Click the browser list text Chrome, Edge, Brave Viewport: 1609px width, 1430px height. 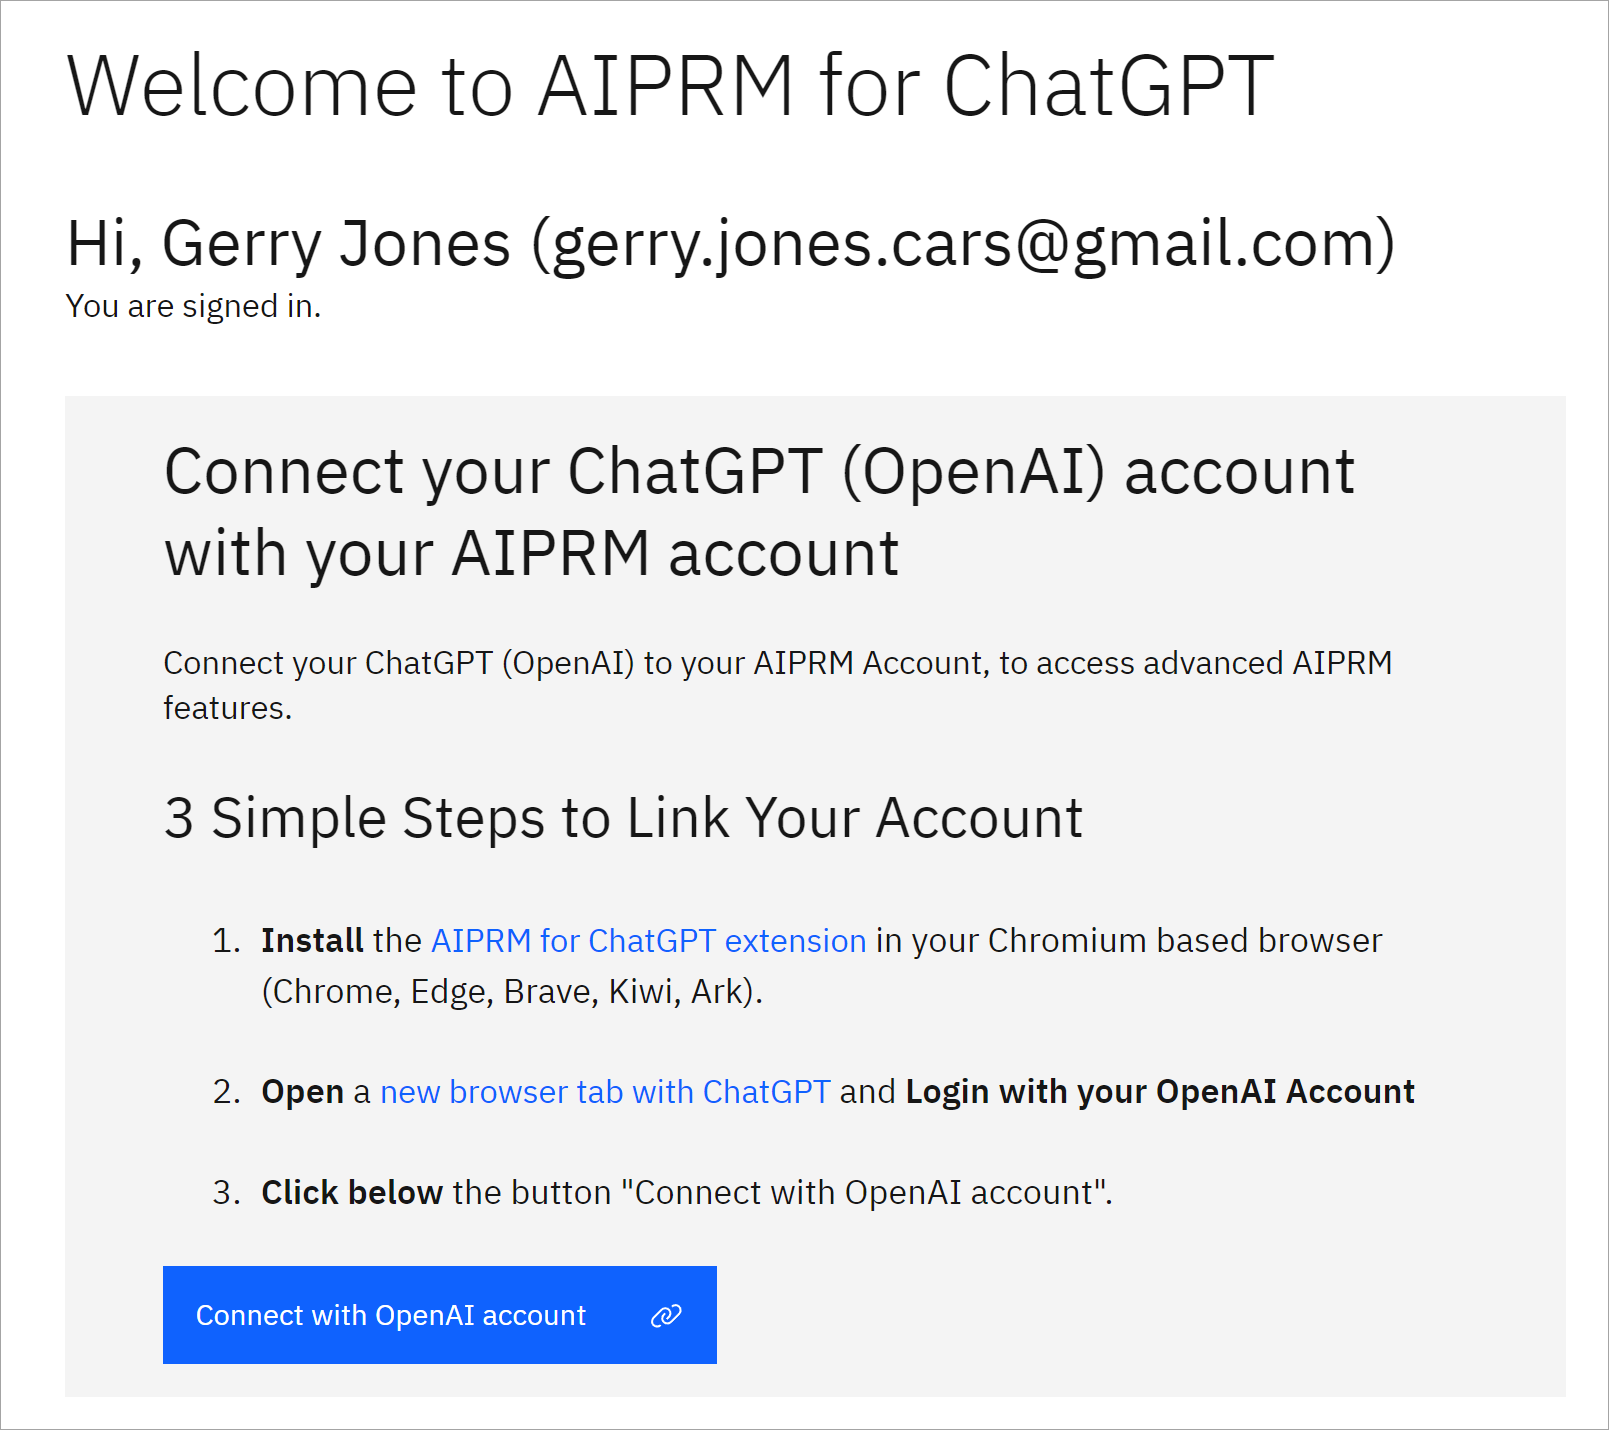[x=510, y=991]
